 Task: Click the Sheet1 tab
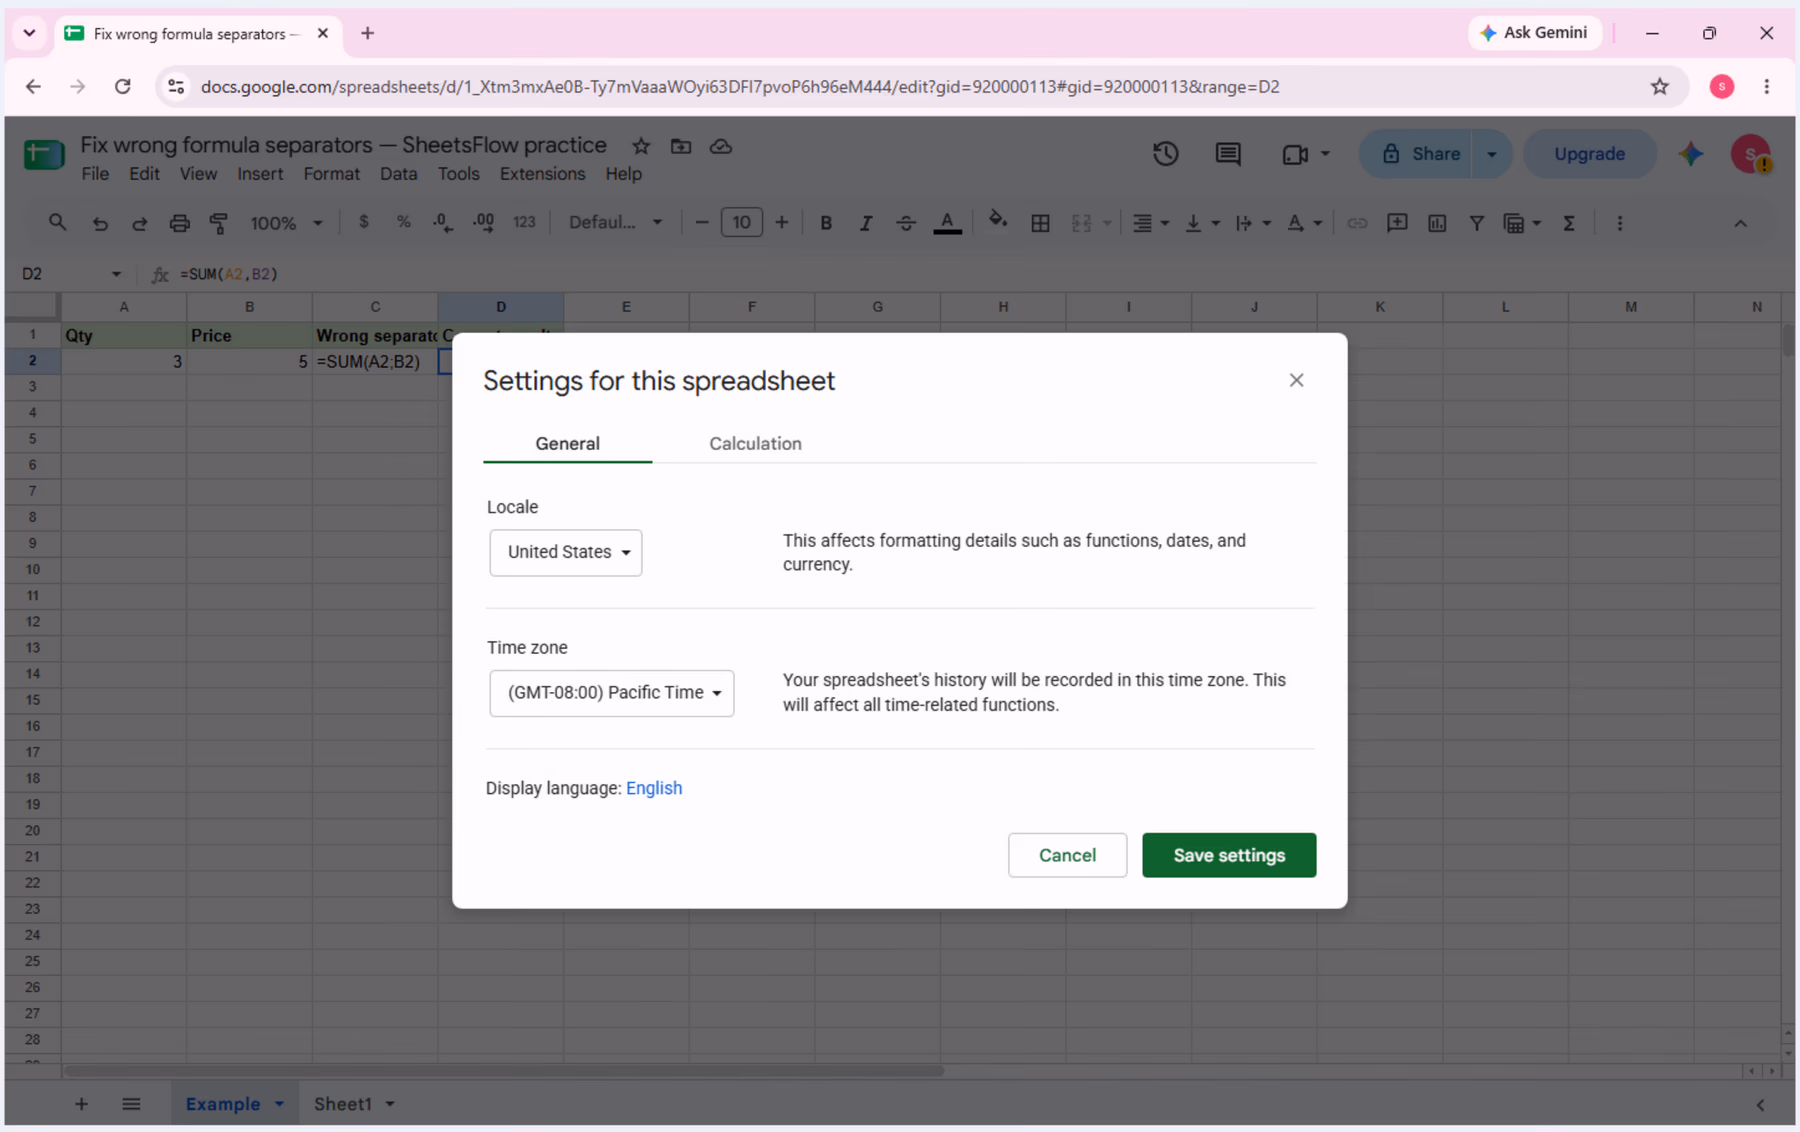pyautogui.click(x=342, y=1104)
